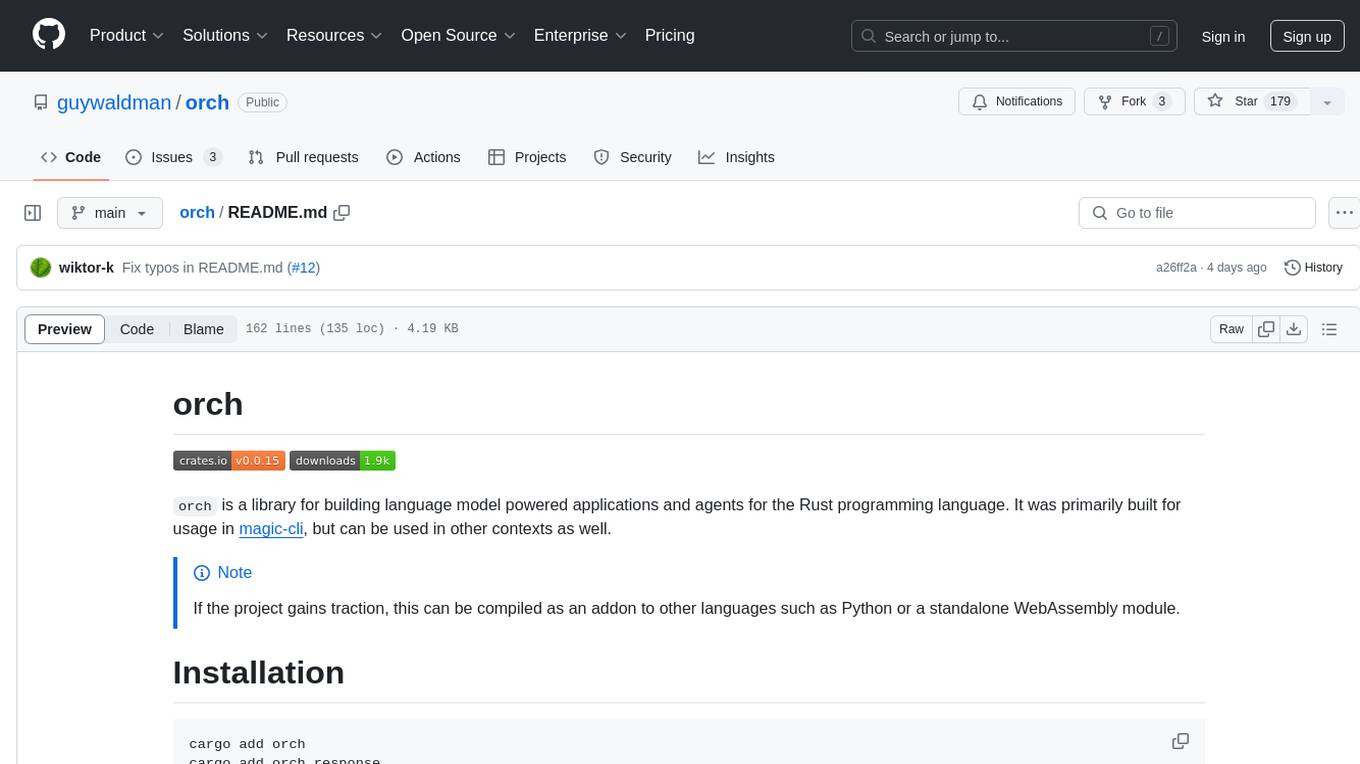Expand the star lists dropdown arrow
Screen dimensions: 1360x764
(1327, 102)
